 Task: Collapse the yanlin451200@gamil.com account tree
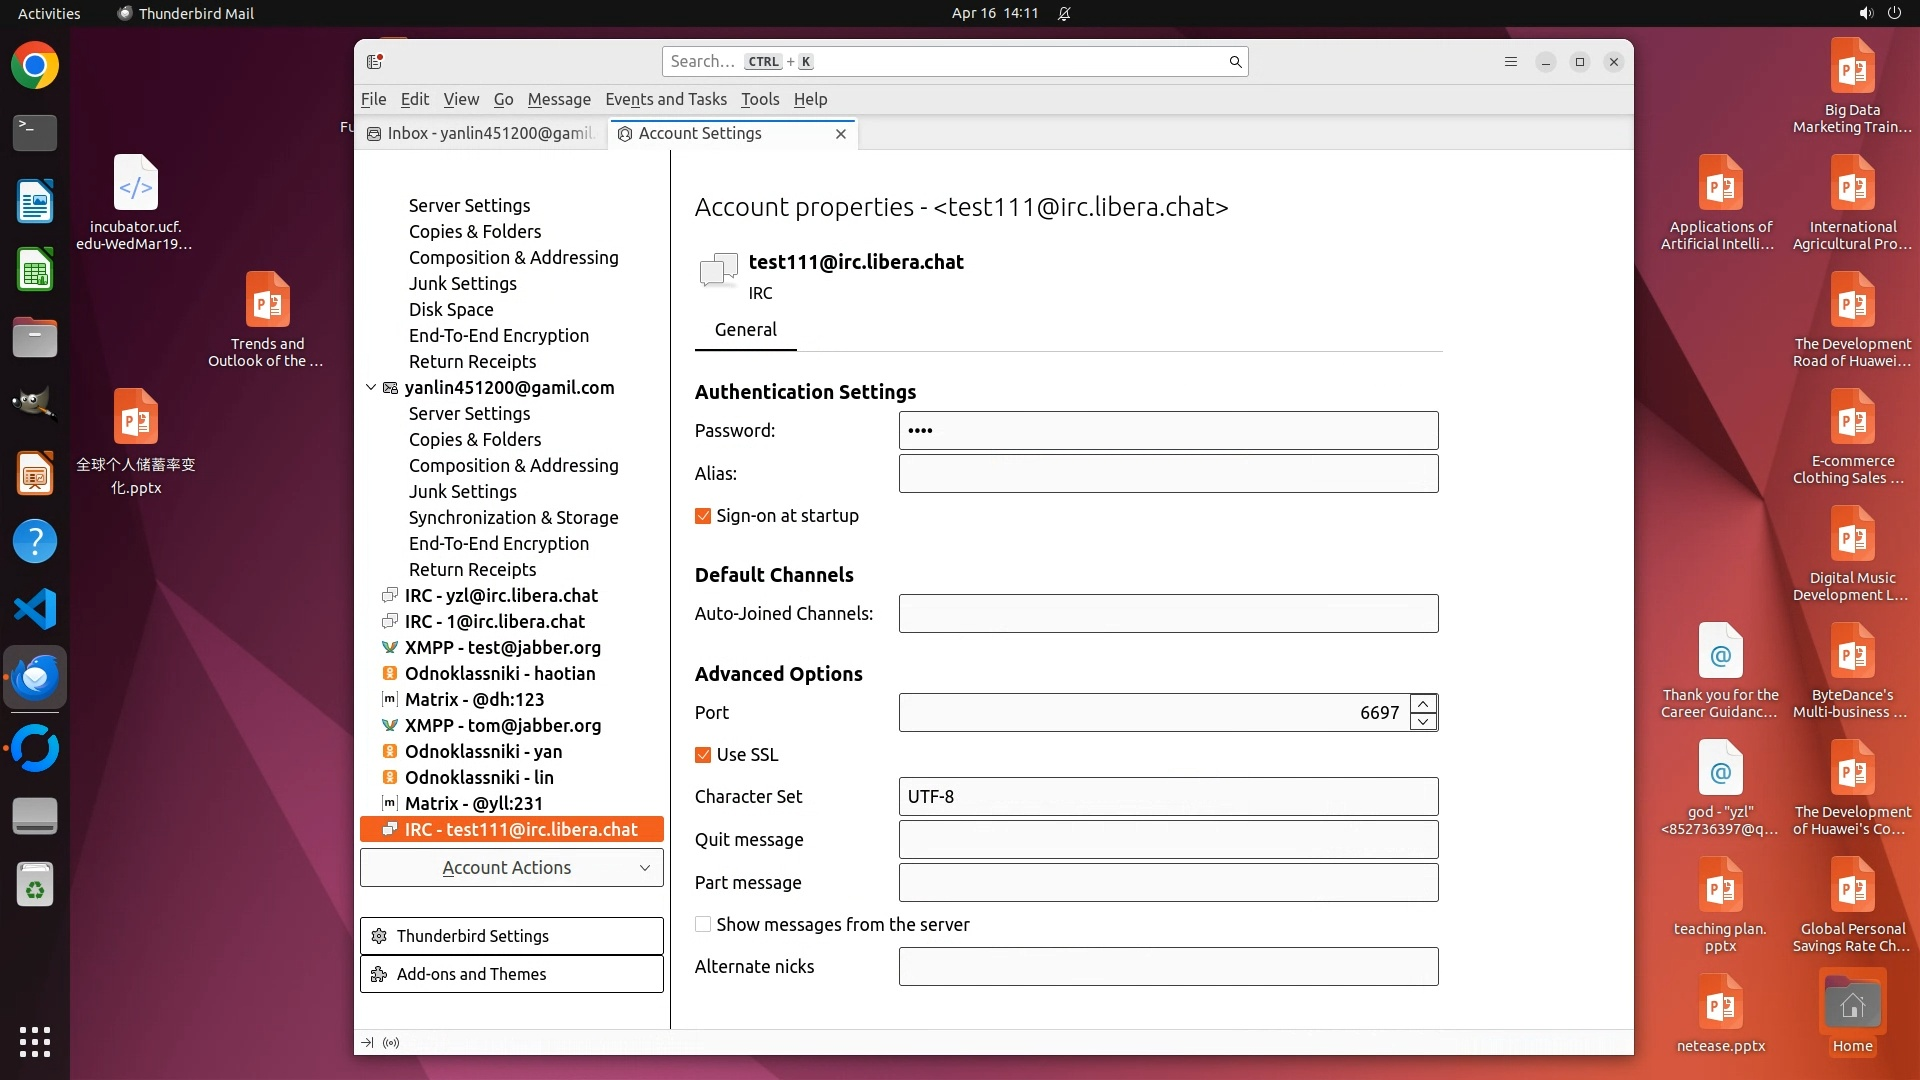pos(371,387)
